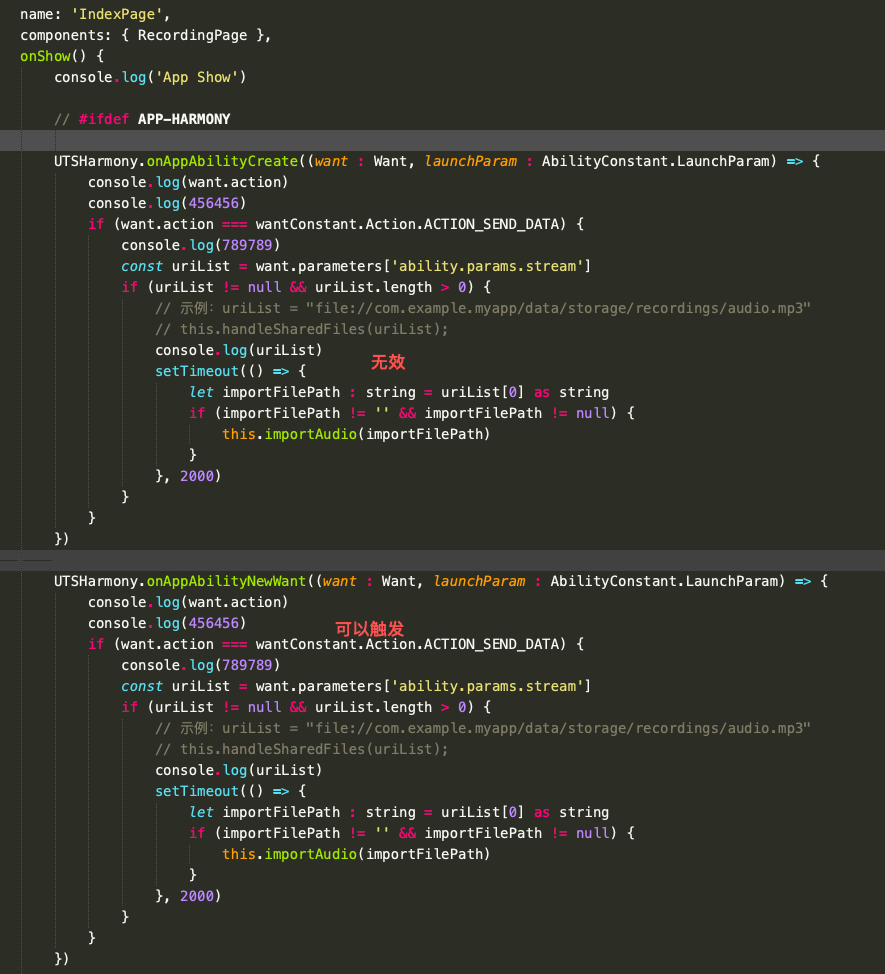The image size is (885, 974).
Task: Click the 'IndexPage' string on the name line
Action: pos(112,14)
